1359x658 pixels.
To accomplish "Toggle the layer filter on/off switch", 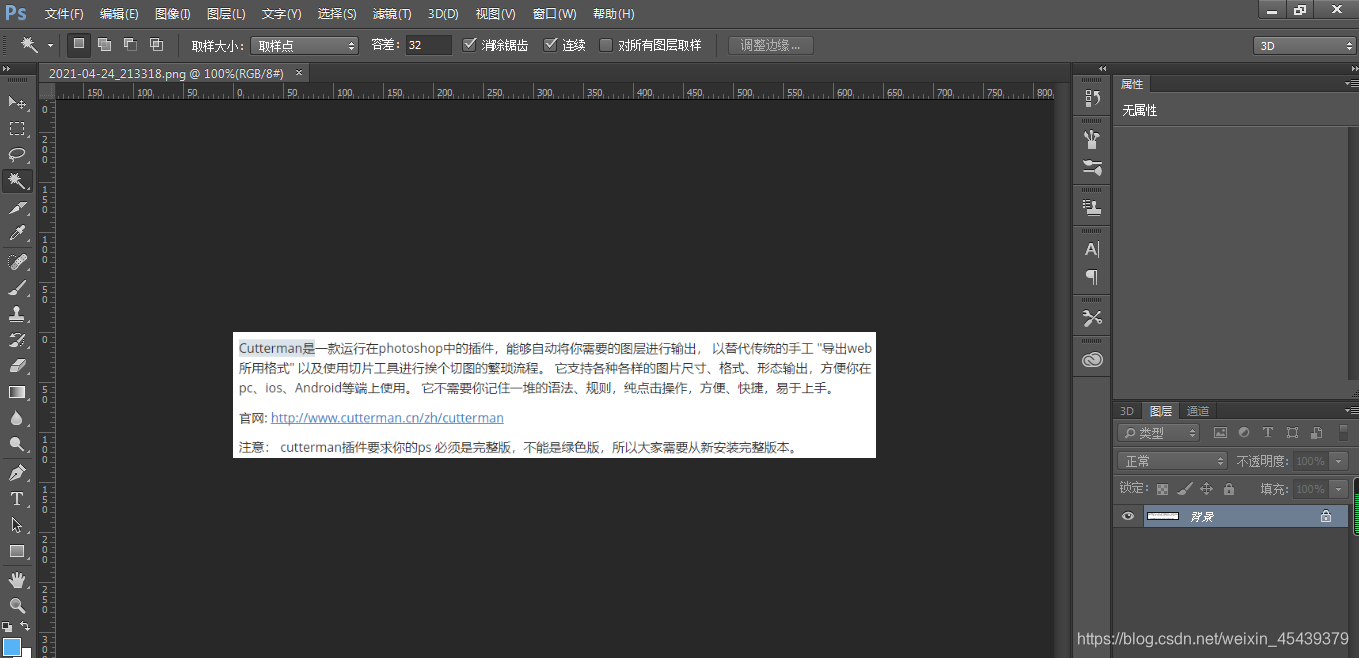I will point(1343,433).
